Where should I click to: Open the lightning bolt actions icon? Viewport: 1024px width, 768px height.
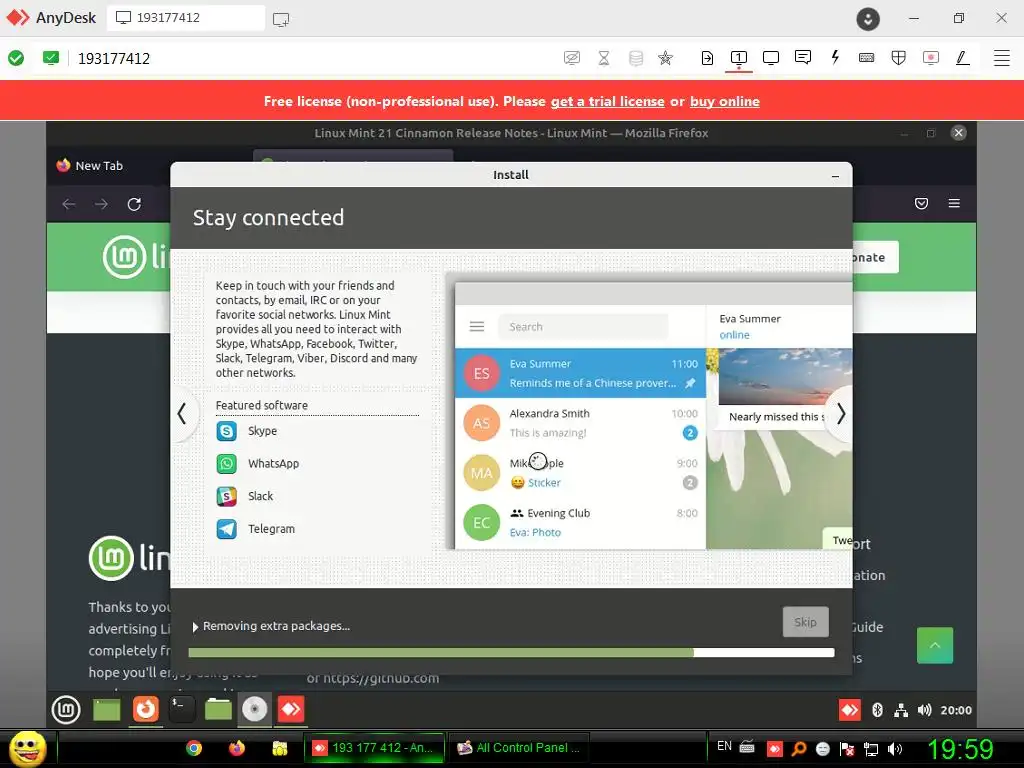(x=835, y=57)
